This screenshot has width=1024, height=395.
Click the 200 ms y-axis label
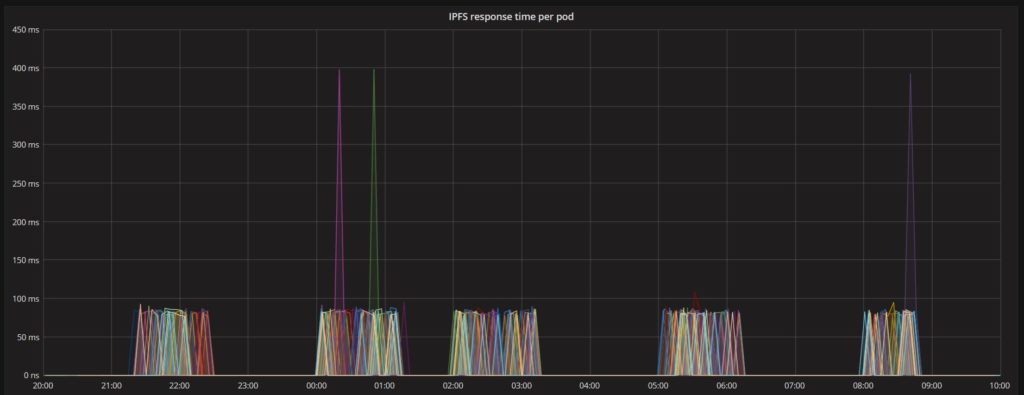pyautogui.click(x=26, y=222)
